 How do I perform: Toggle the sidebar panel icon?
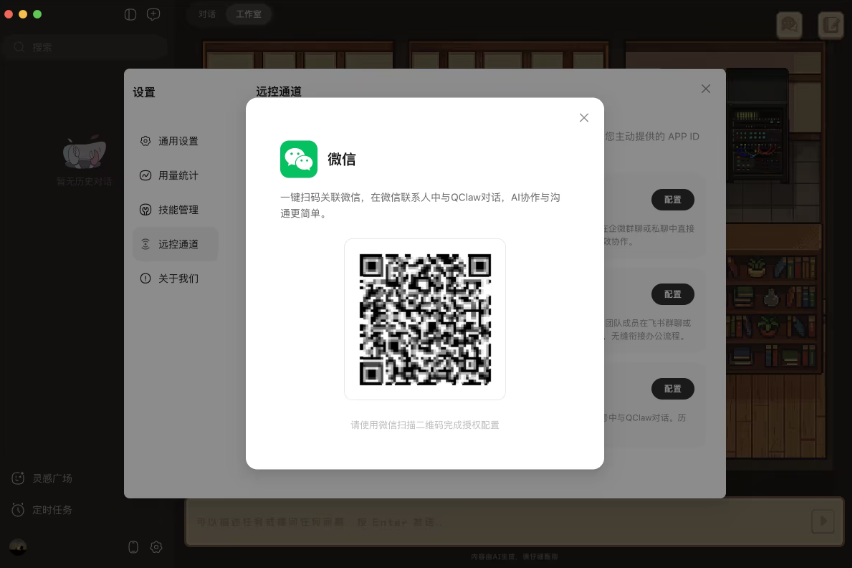[130, 15]
